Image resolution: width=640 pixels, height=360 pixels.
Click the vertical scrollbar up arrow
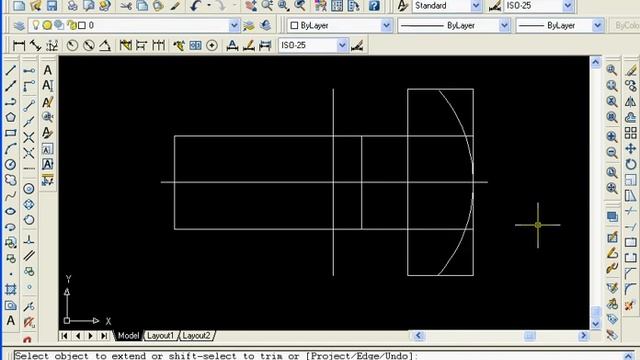596,62
